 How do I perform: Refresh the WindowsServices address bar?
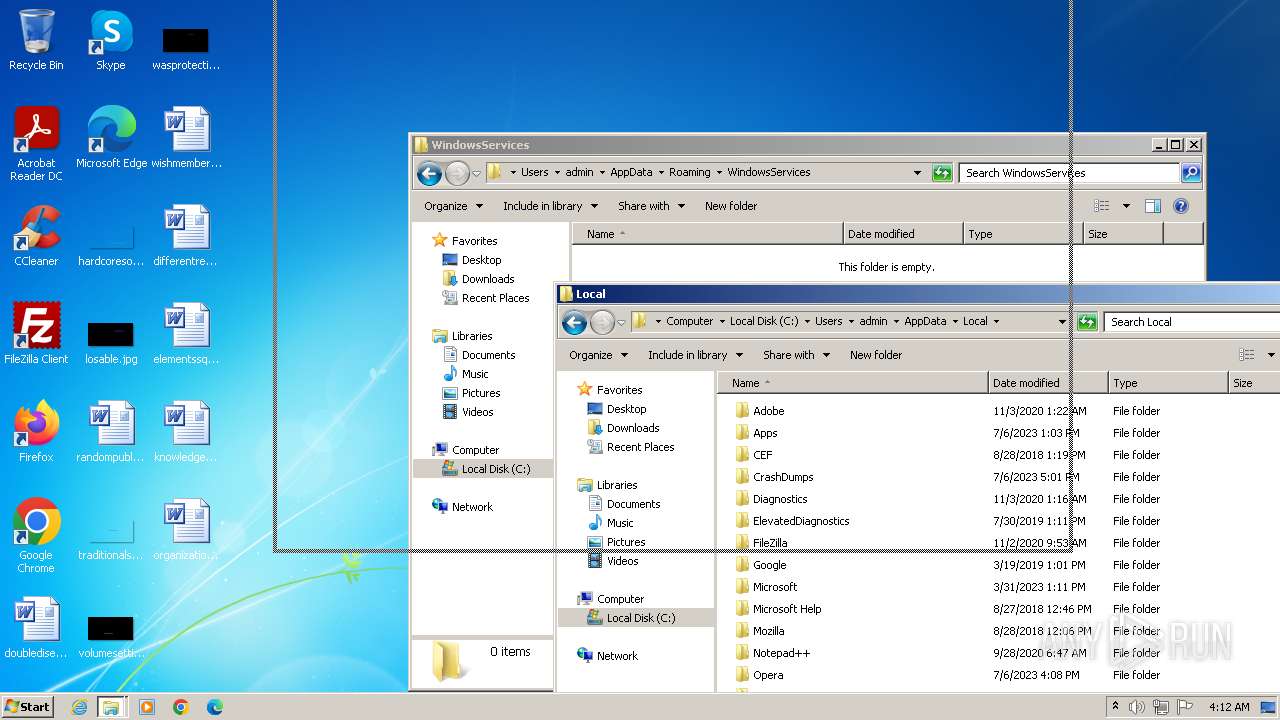point(942,173)
